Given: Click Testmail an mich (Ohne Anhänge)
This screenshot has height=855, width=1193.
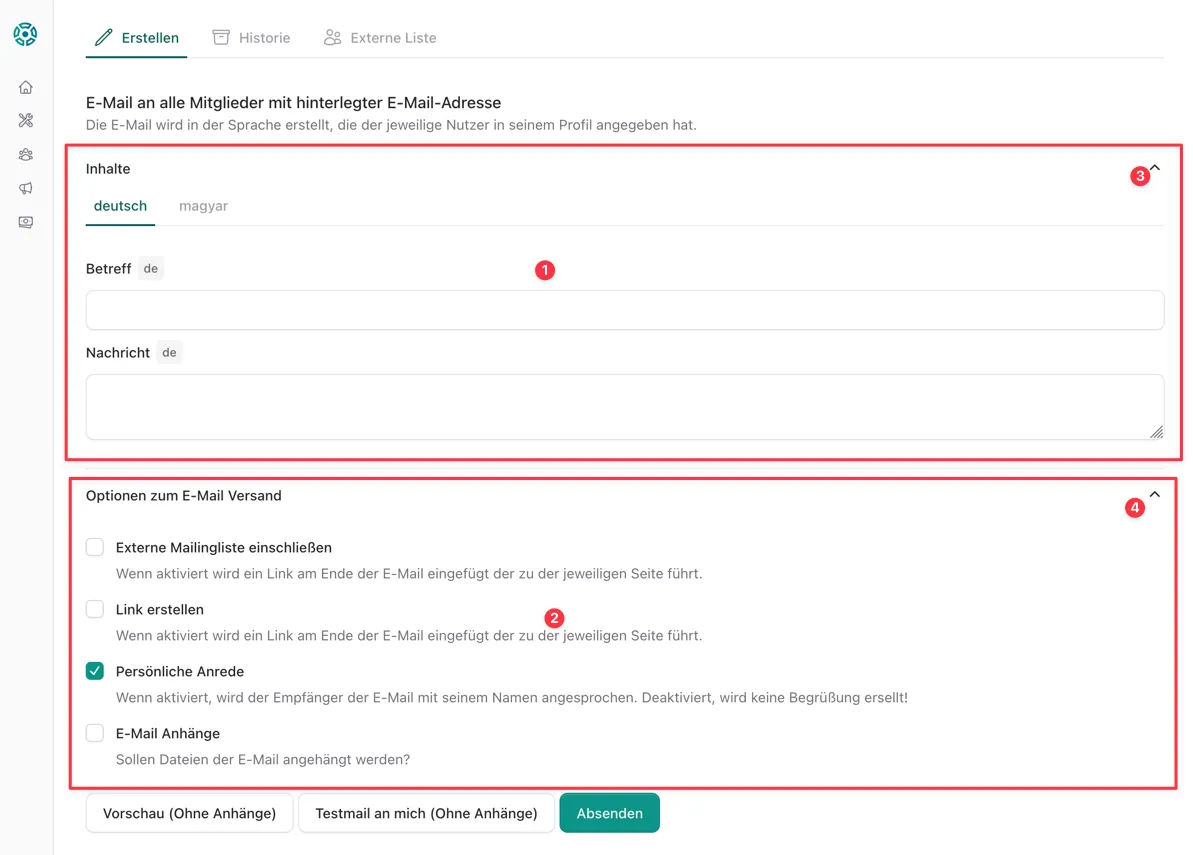Looking at the screenshot, I should coord(426,813).
